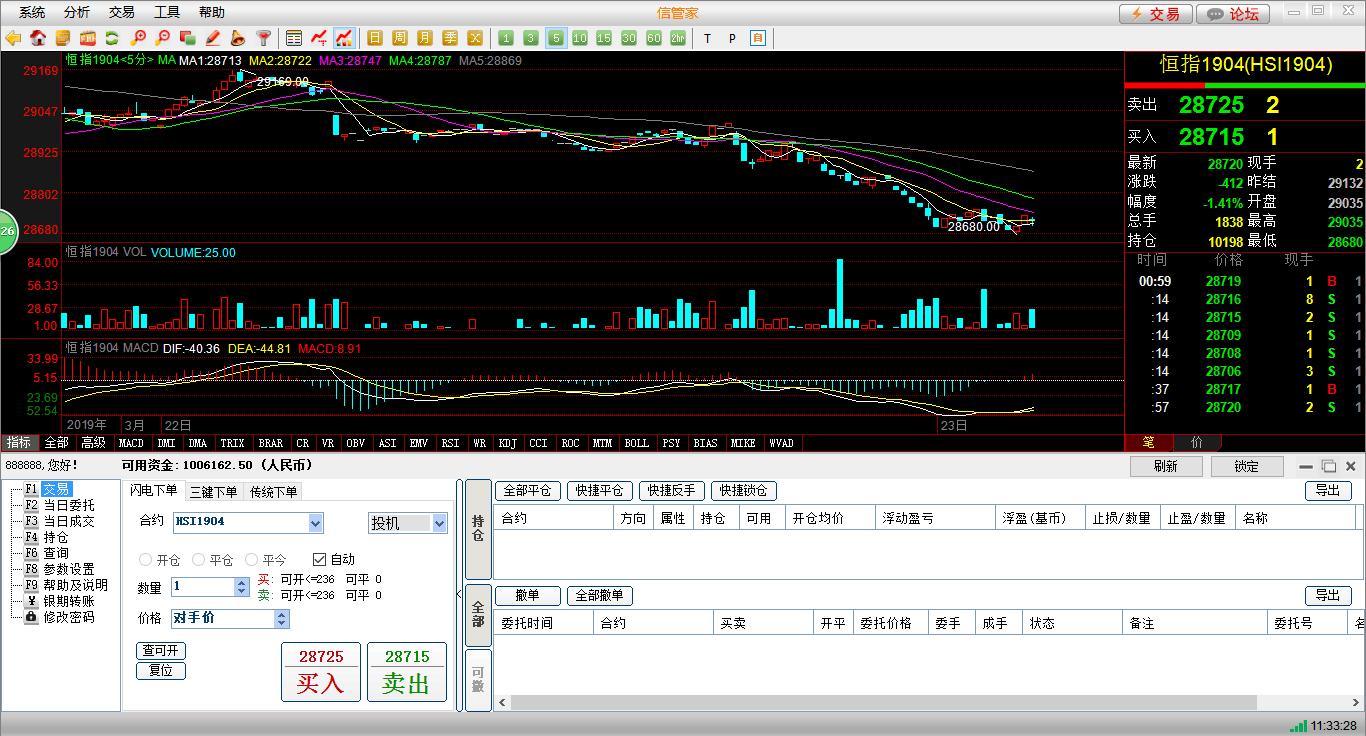1366x736 pixels.
Task: Click the 复位 button
Action: tap(161, 670)
